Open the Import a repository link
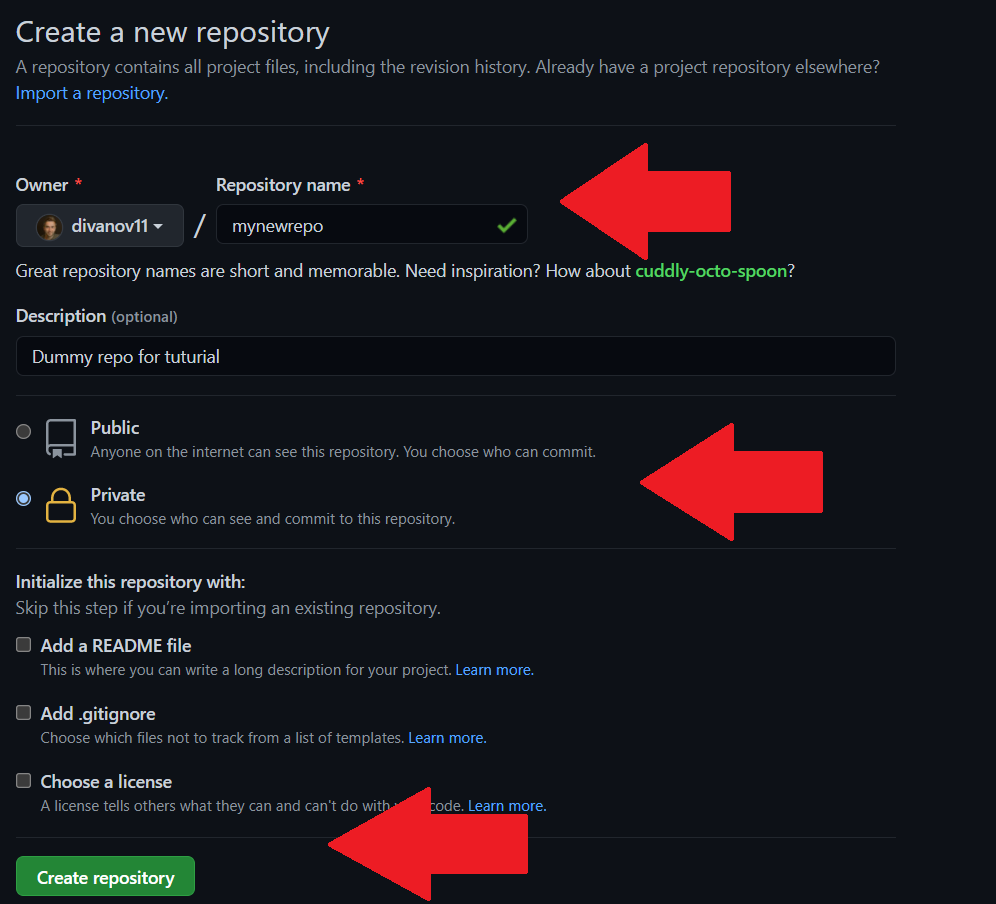Screen dimensions: 996x904 point(91,93)
